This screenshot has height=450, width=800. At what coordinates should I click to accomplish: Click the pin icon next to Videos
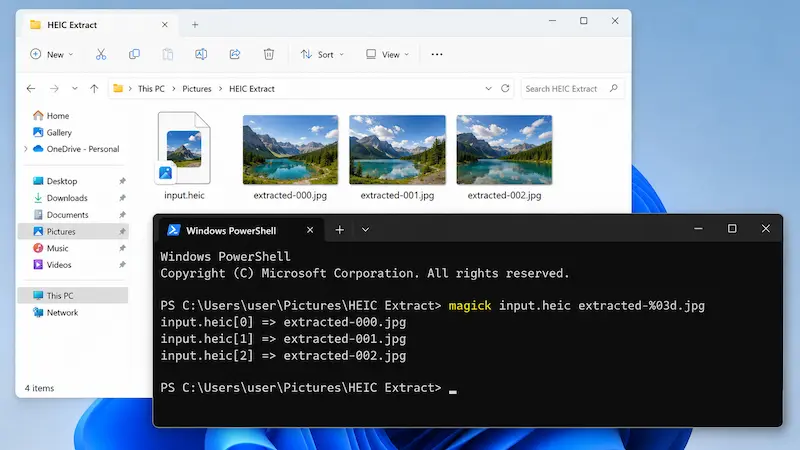click(122, 265)
